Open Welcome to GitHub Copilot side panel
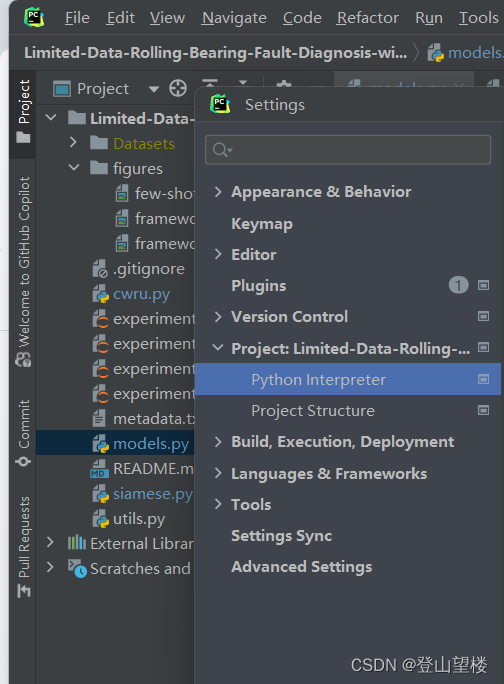Image resolution: width=504 pixels, height=684 pixels. tap(23, 272)
